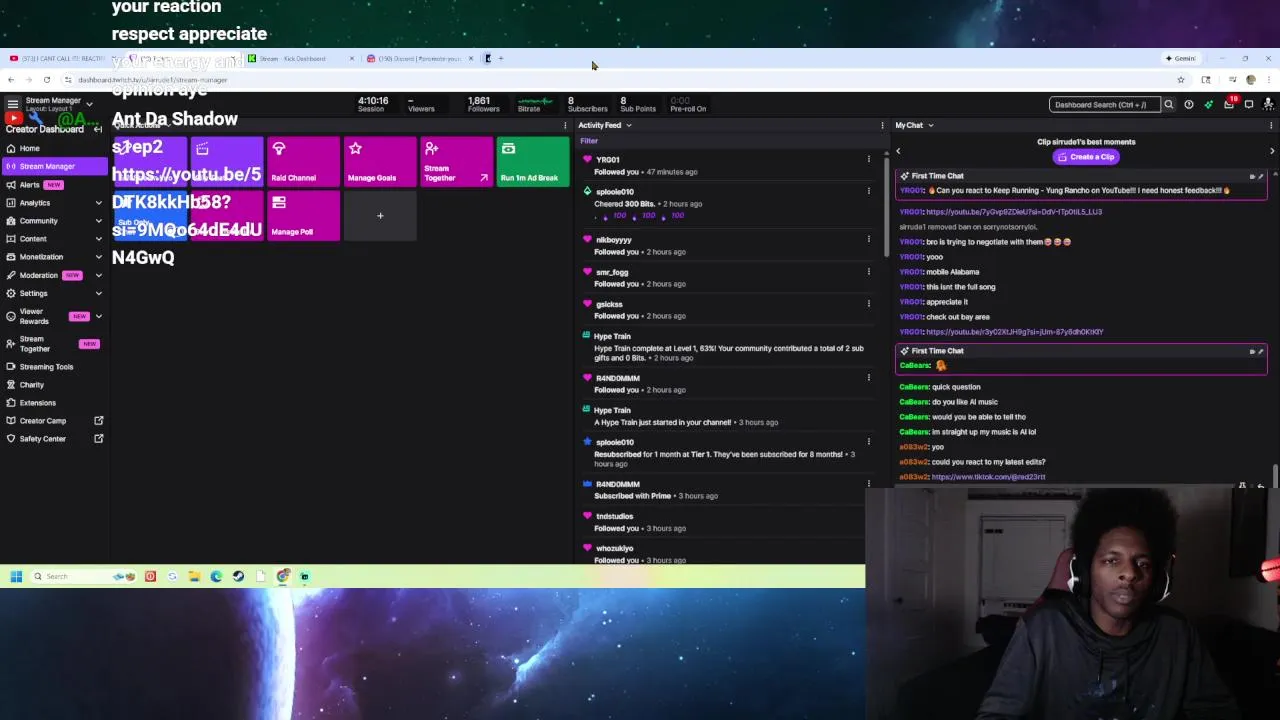Expand the Moderation section
The width and height of the screenshot is (1280, 720).
tap(98, 275)
